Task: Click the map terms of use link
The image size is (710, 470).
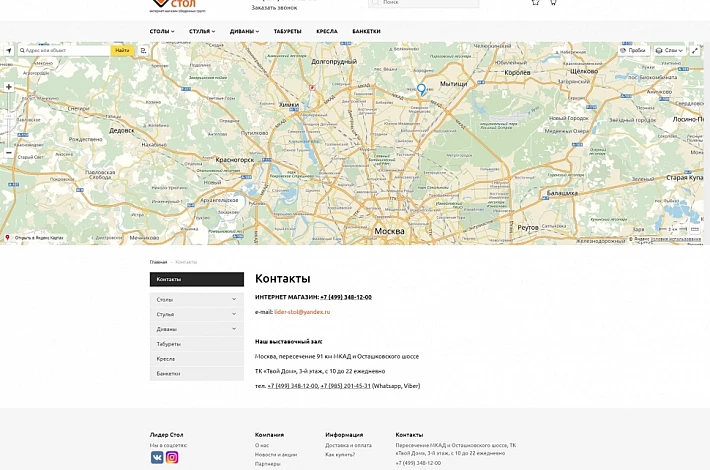Action: pos(676,239)
